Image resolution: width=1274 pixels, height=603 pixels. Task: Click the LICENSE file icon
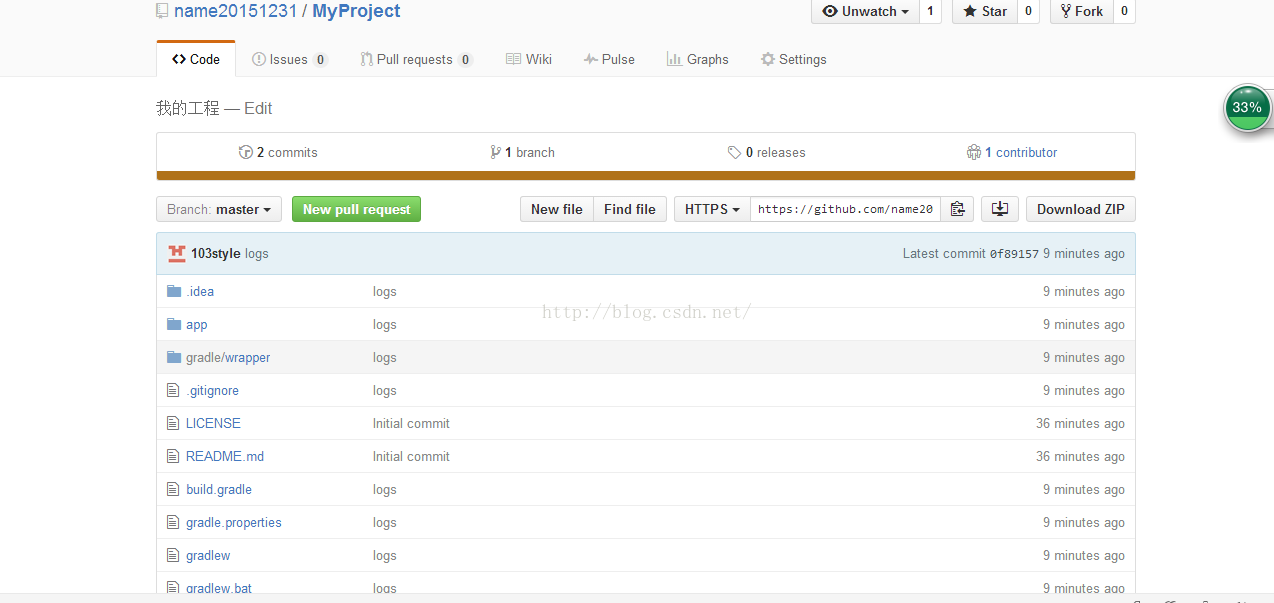(173, 423)
